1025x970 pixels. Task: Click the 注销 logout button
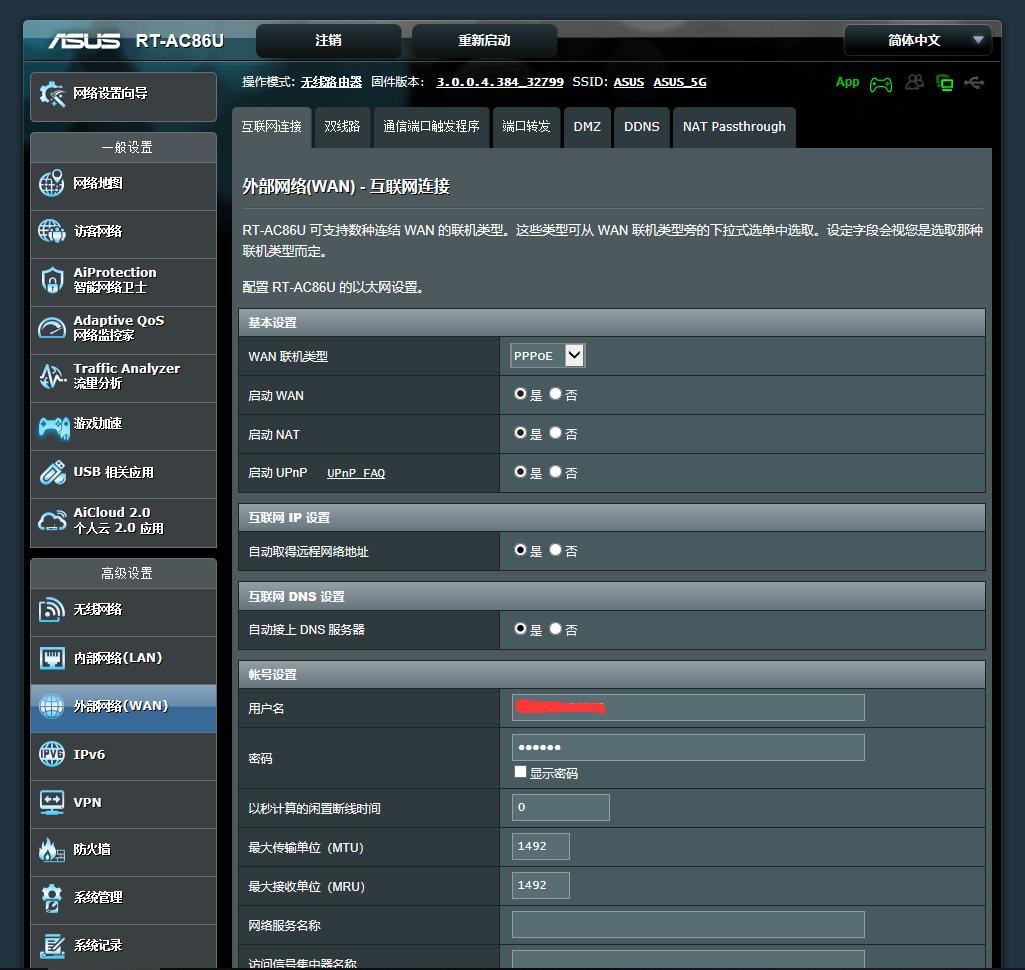(x=328, y=40)
